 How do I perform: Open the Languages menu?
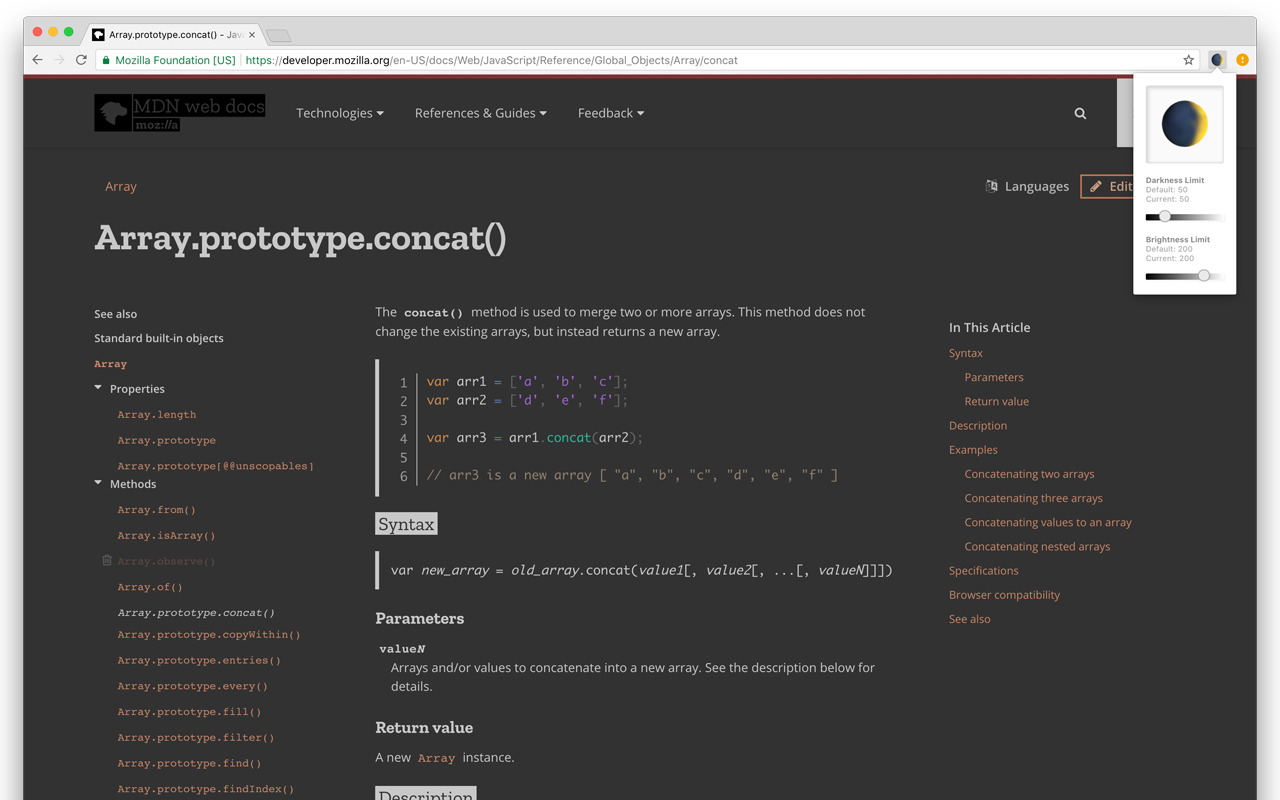tap(1027, 186)
